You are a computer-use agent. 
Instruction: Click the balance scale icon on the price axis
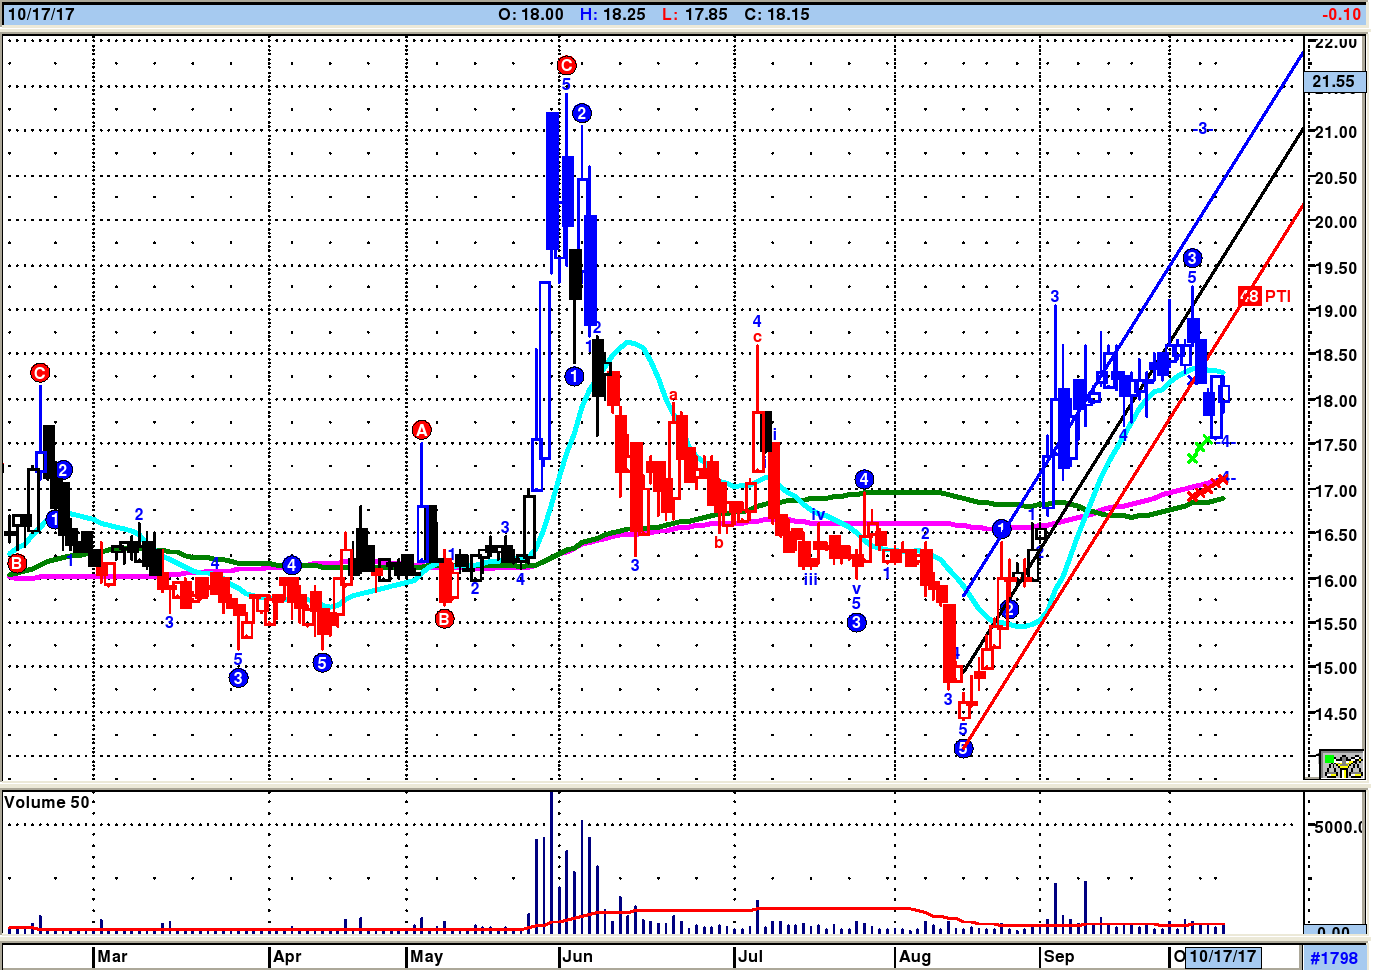click(x=1343, y=765)
